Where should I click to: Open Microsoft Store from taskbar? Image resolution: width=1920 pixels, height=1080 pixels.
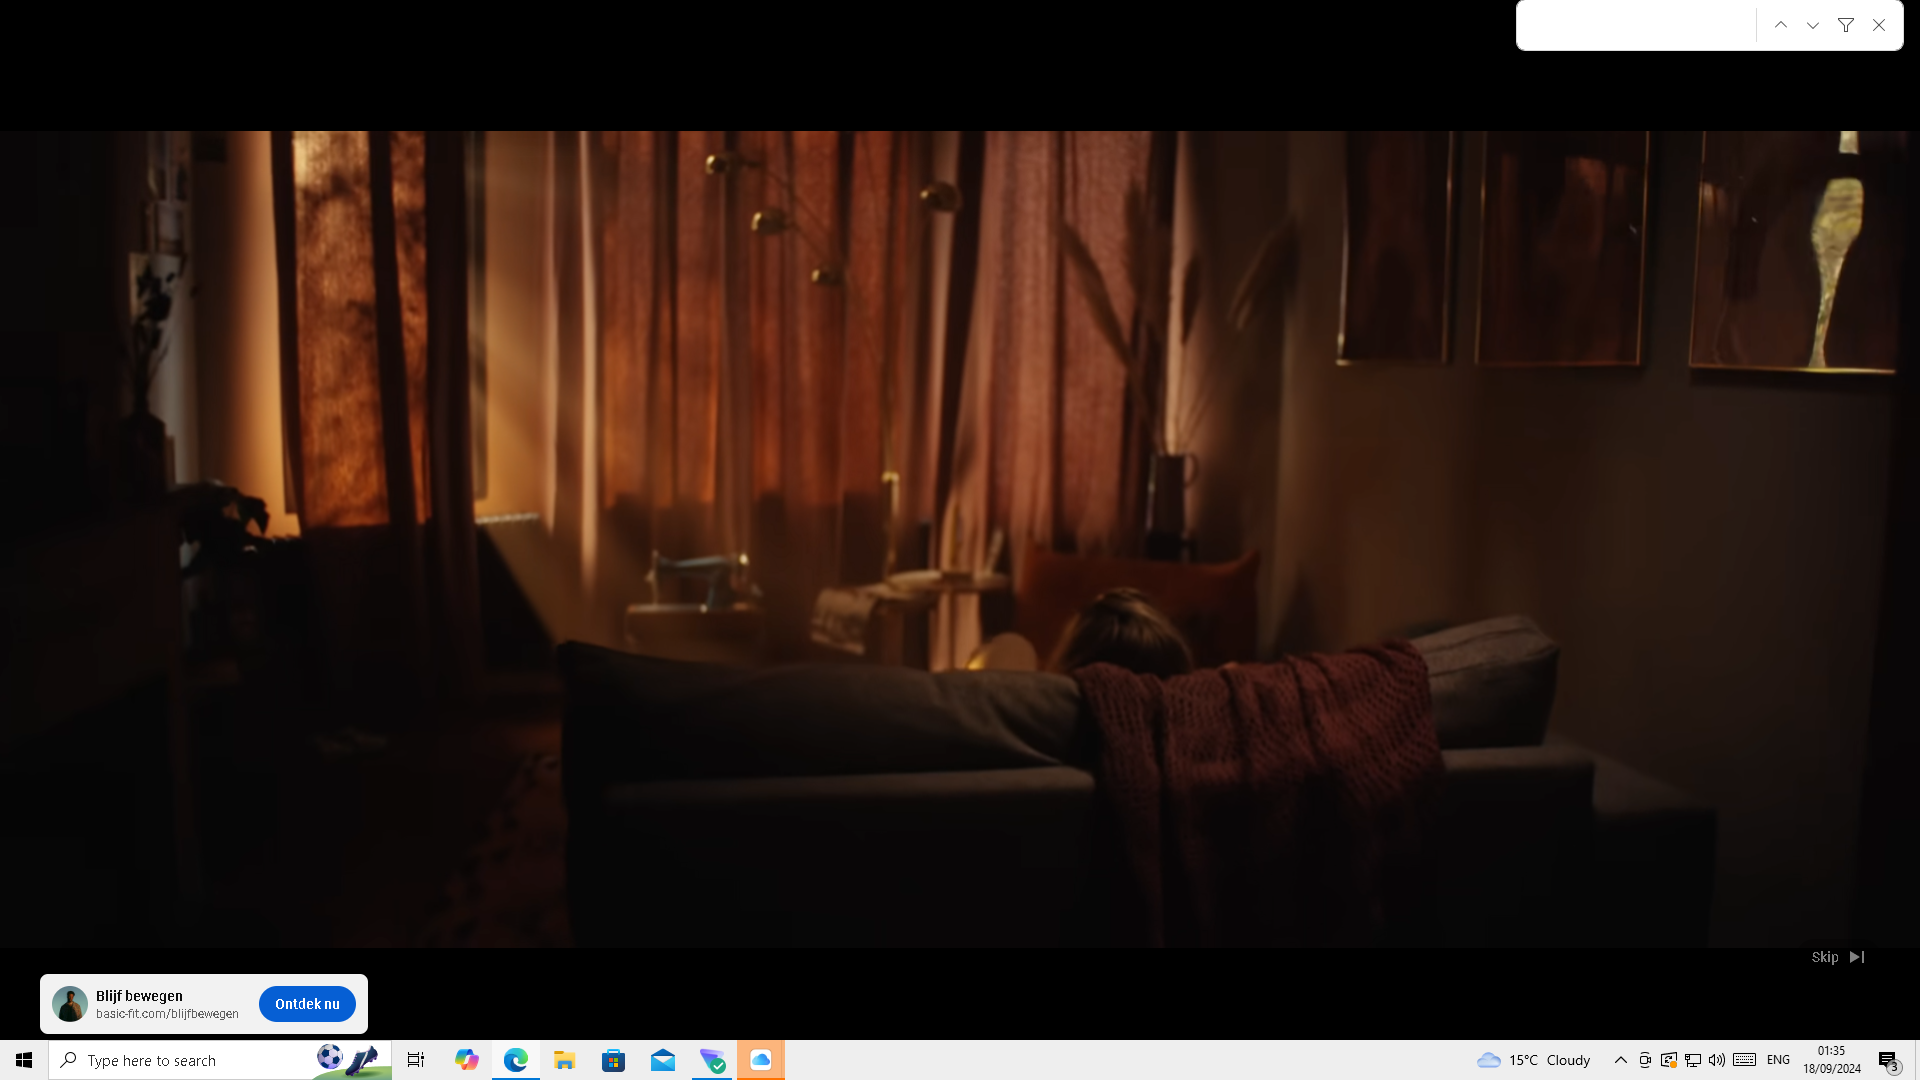coord(613,1060)
